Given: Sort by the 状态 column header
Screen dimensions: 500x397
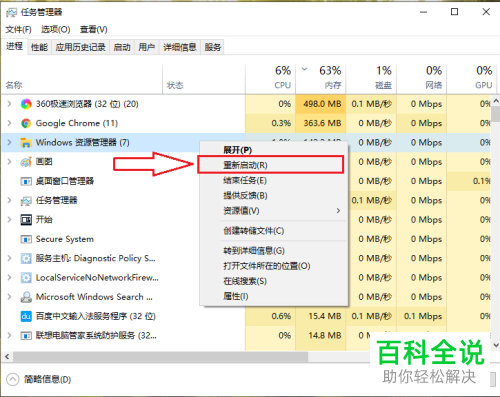Looking at the screenshot, I should tap(204, 79).
